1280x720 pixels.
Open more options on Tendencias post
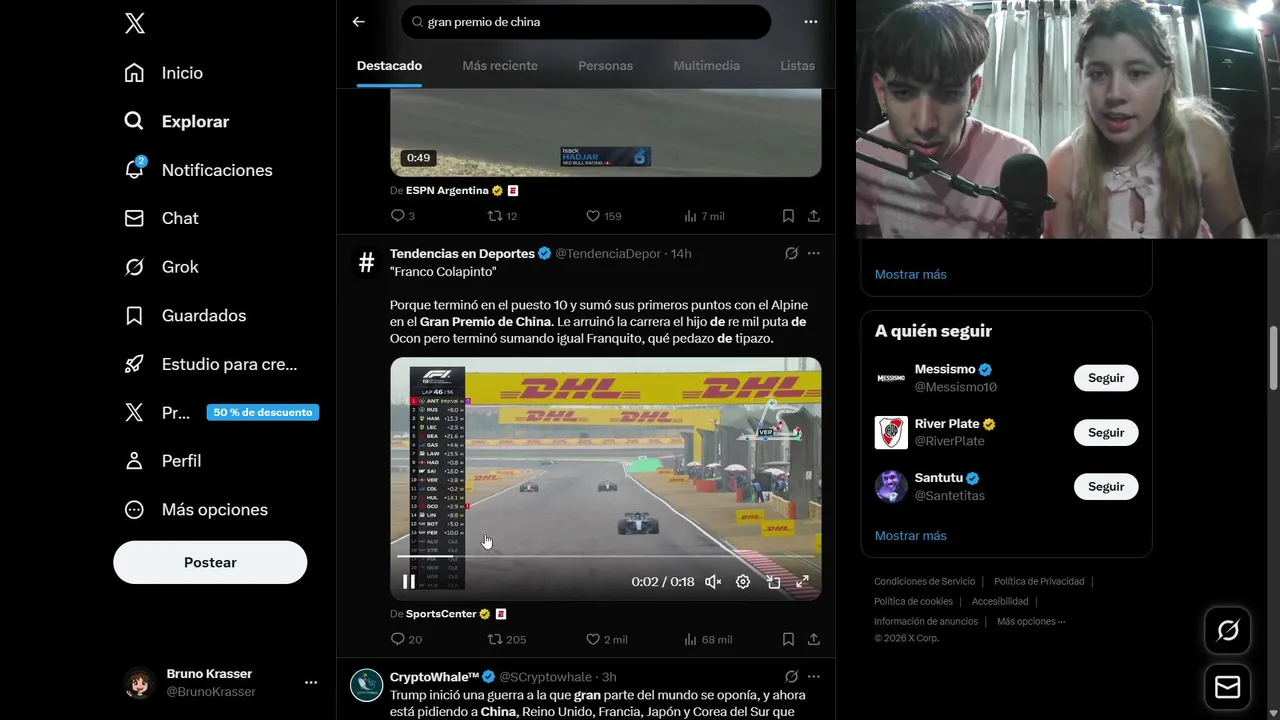coord(814,254)
